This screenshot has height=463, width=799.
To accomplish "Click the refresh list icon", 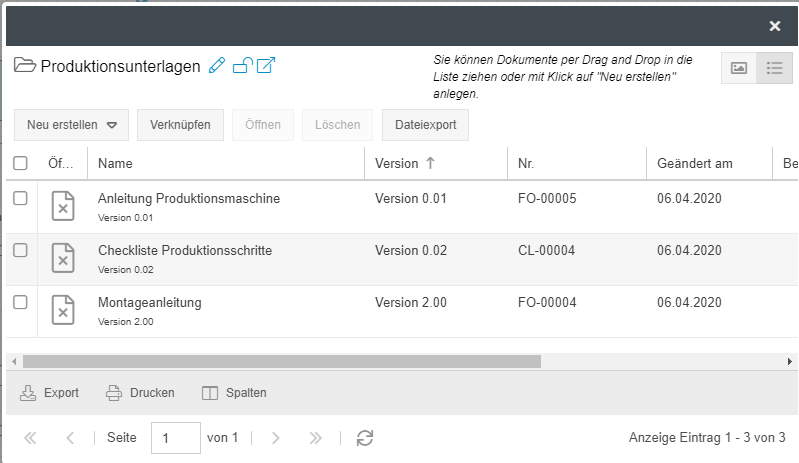I will coord(365,438).
